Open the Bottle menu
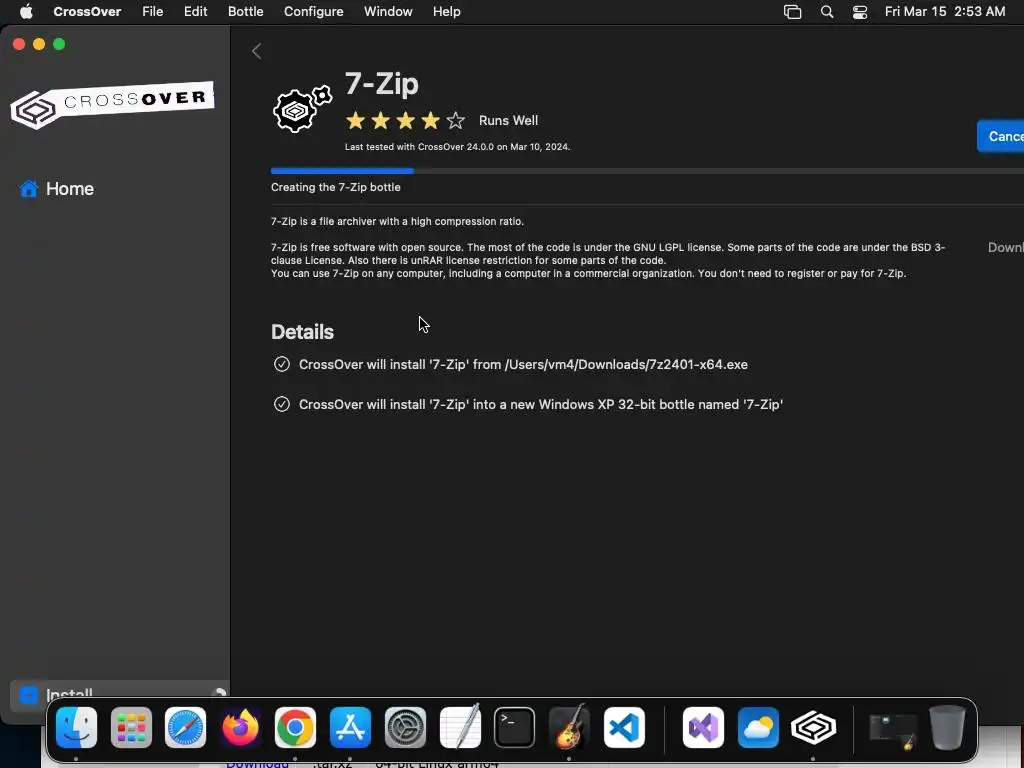This screenshot has height=768, width=1024. point(246,12)
